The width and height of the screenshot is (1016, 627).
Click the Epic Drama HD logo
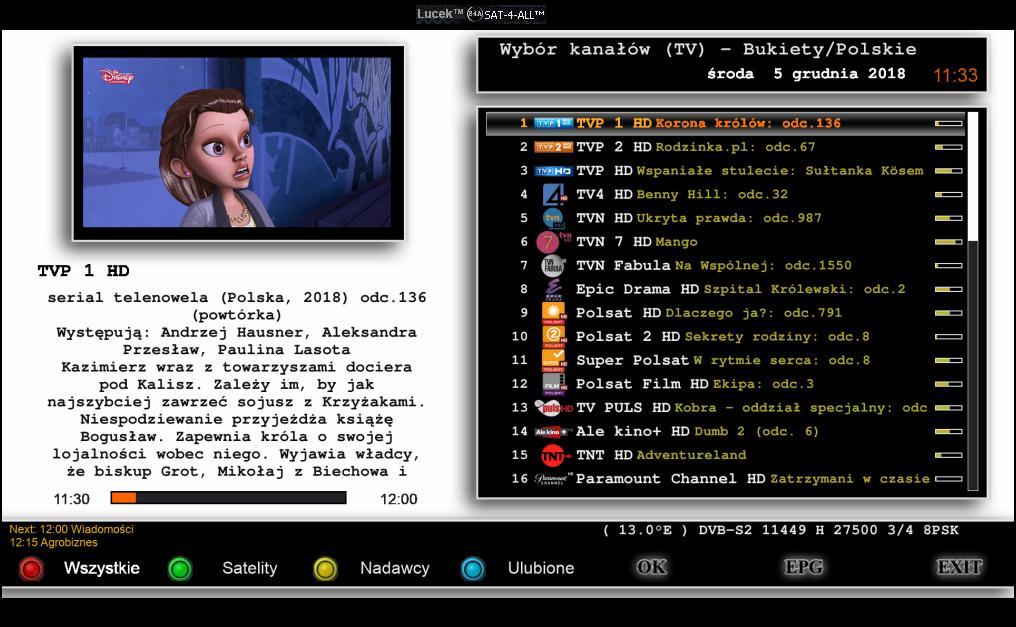pyautogui.click(x=554, y=289)
